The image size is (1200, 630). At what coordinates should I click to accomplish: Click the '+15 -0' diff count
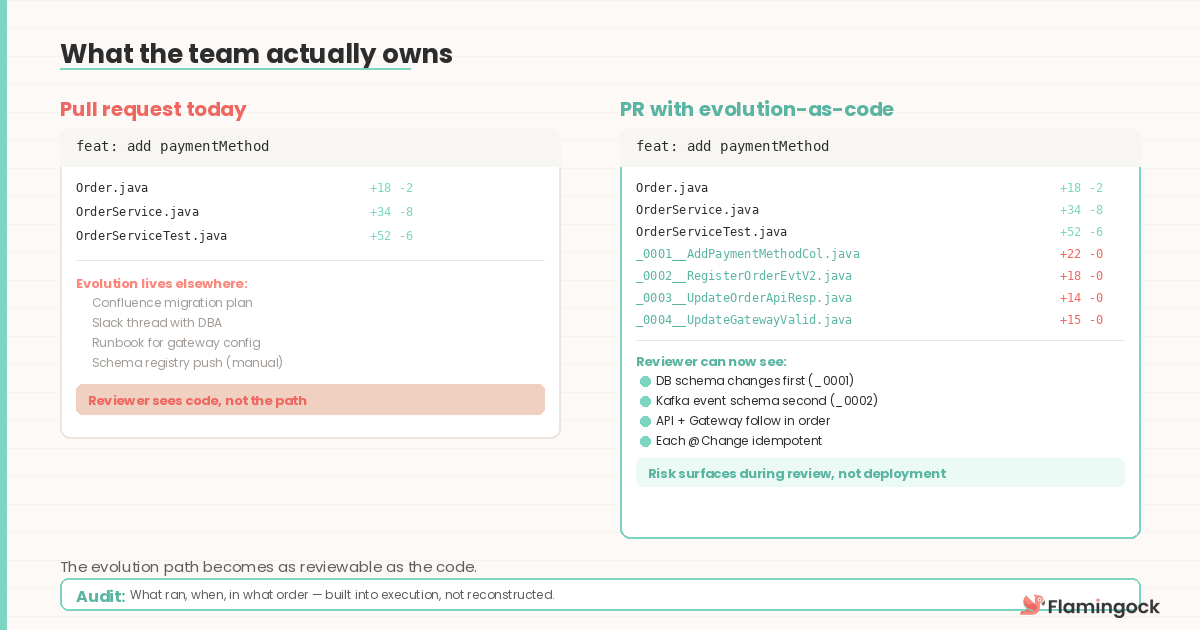tap(1081, 320)
